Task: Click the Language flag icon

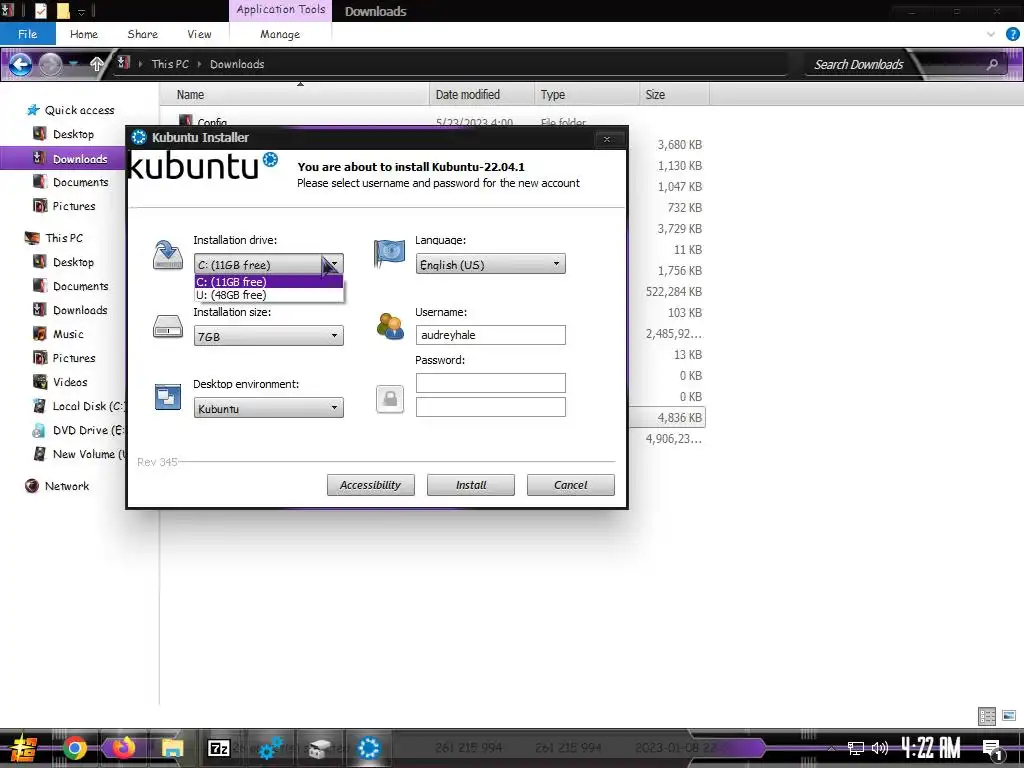Action: click(x=389, y=253)
